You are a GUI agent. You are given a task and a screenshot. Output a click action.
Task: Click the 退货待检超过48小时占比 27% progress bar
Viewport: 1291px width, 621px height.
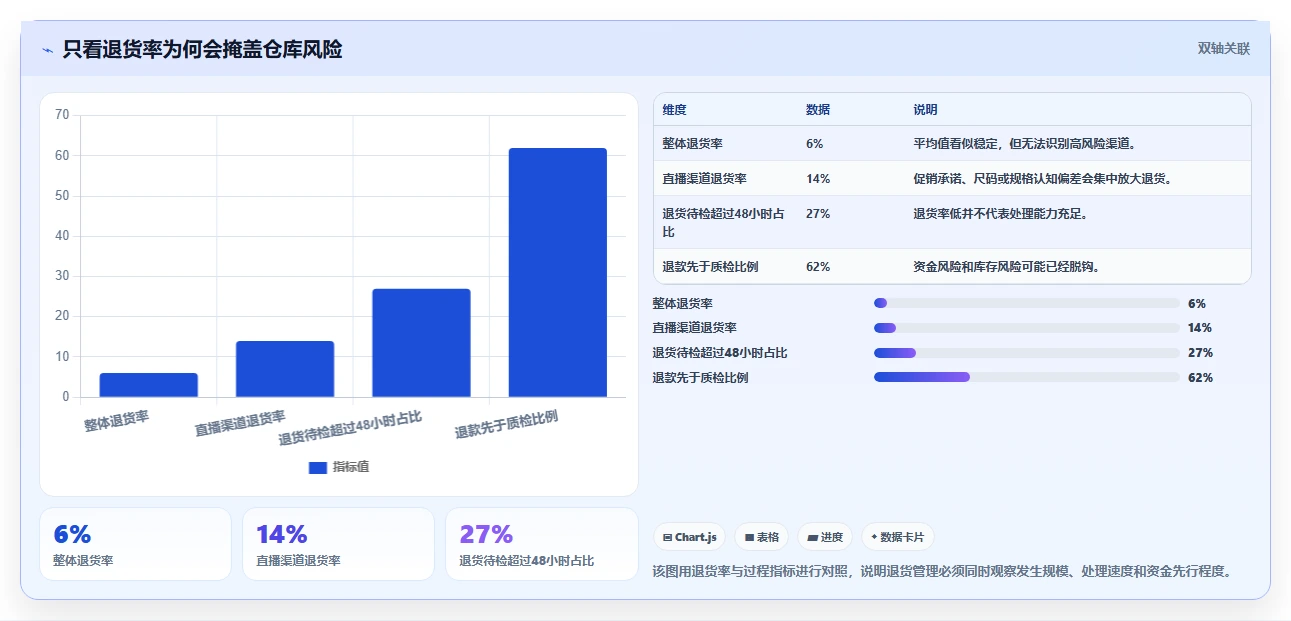point(1027,353)
